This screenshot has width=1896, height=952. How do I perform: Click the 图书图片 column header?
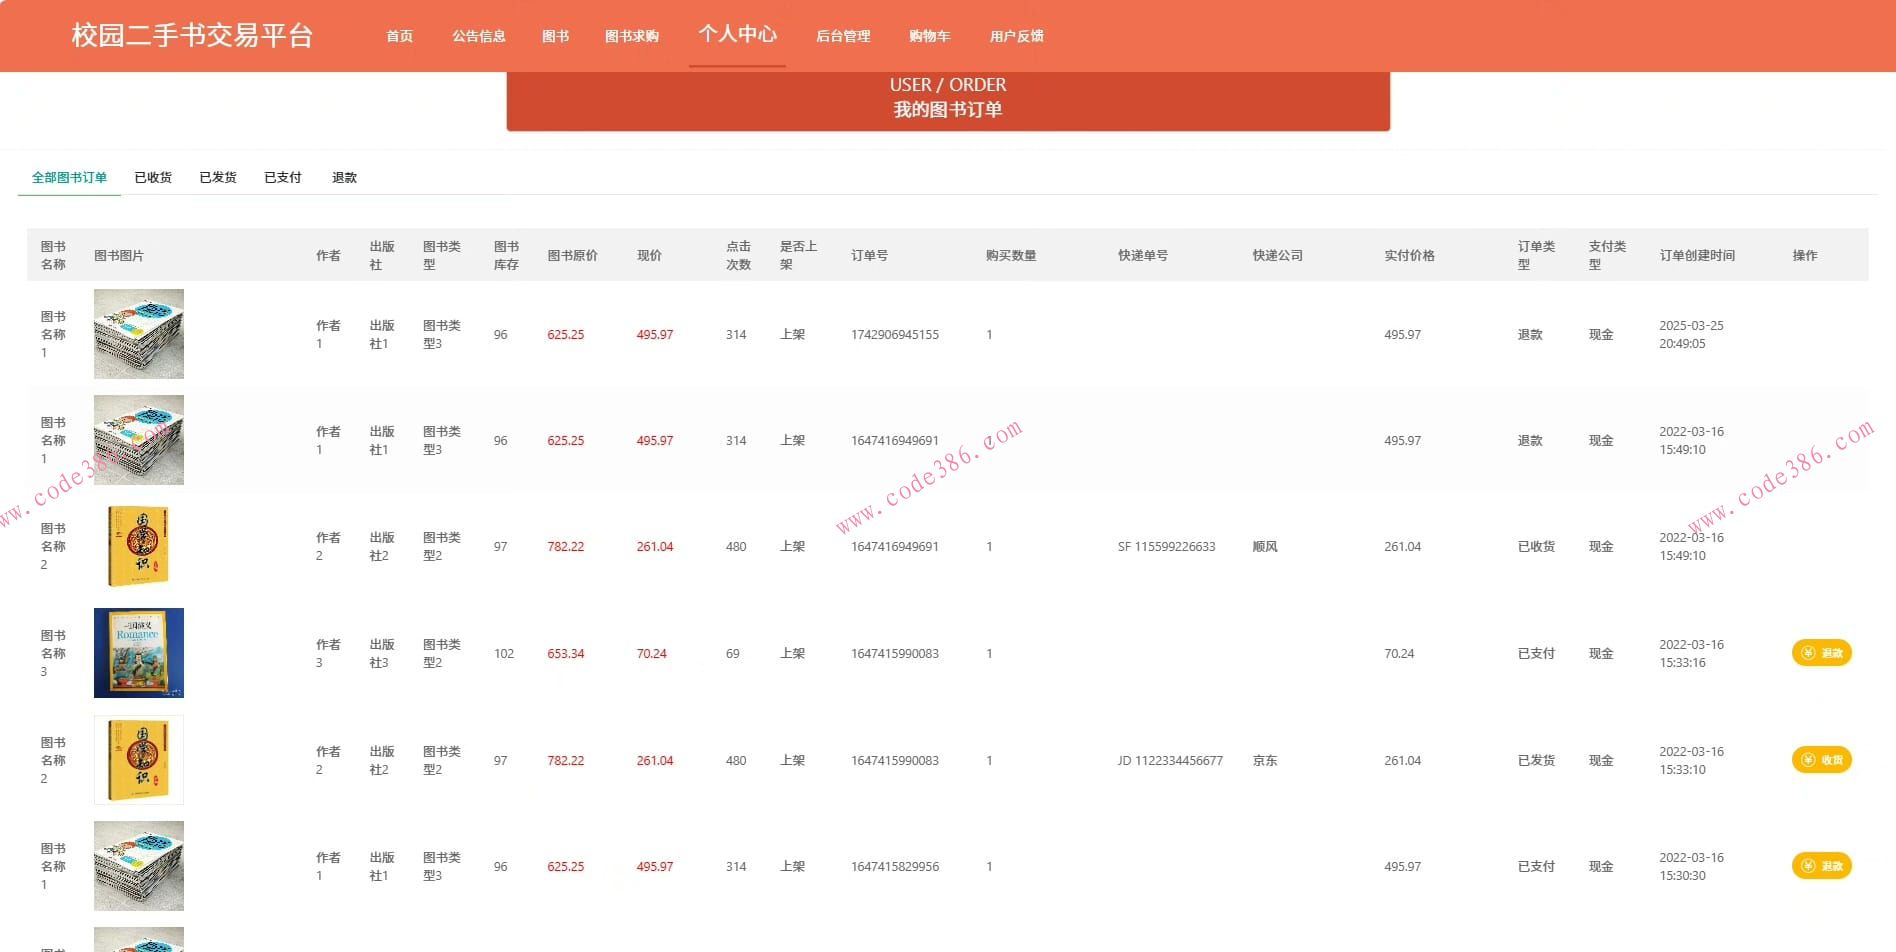point(119,256)
